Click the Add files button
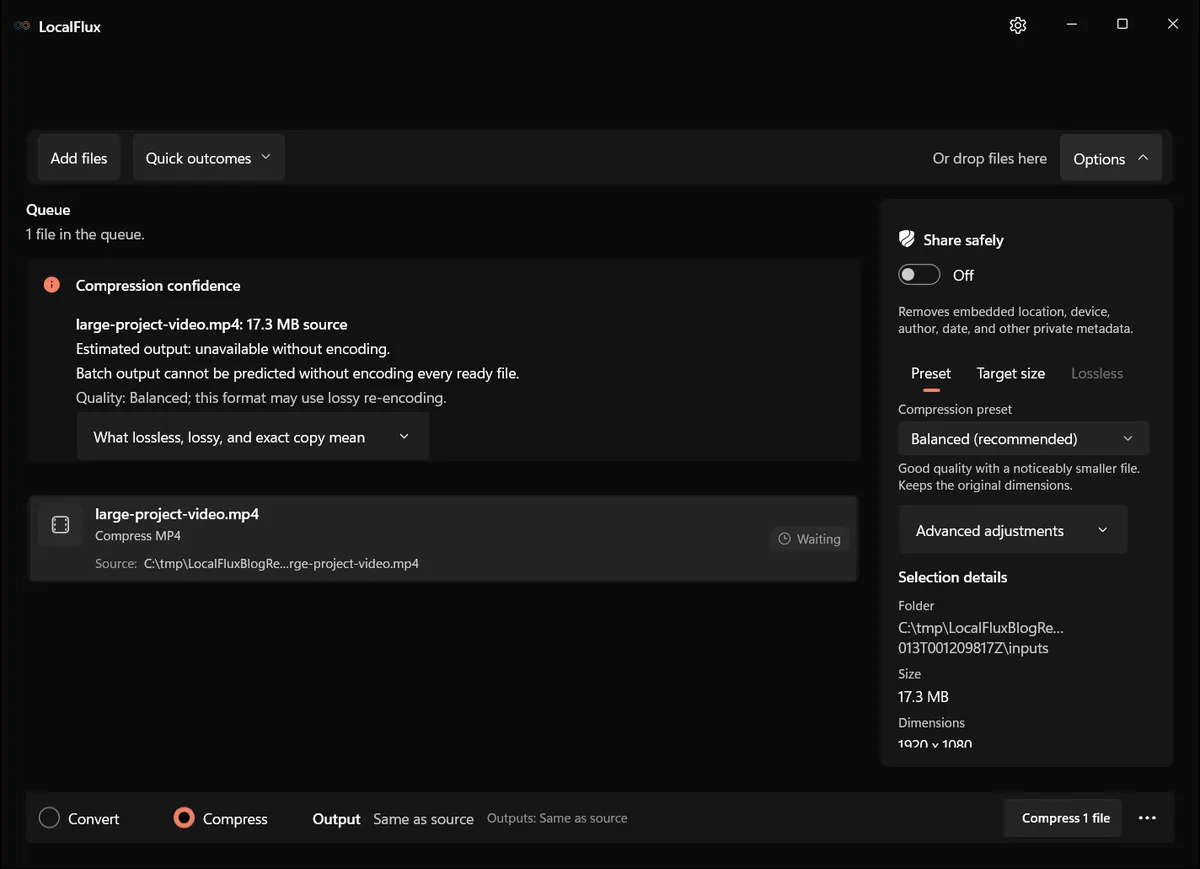The width and height of the screenshot is (1200, 869). (79, 158)
